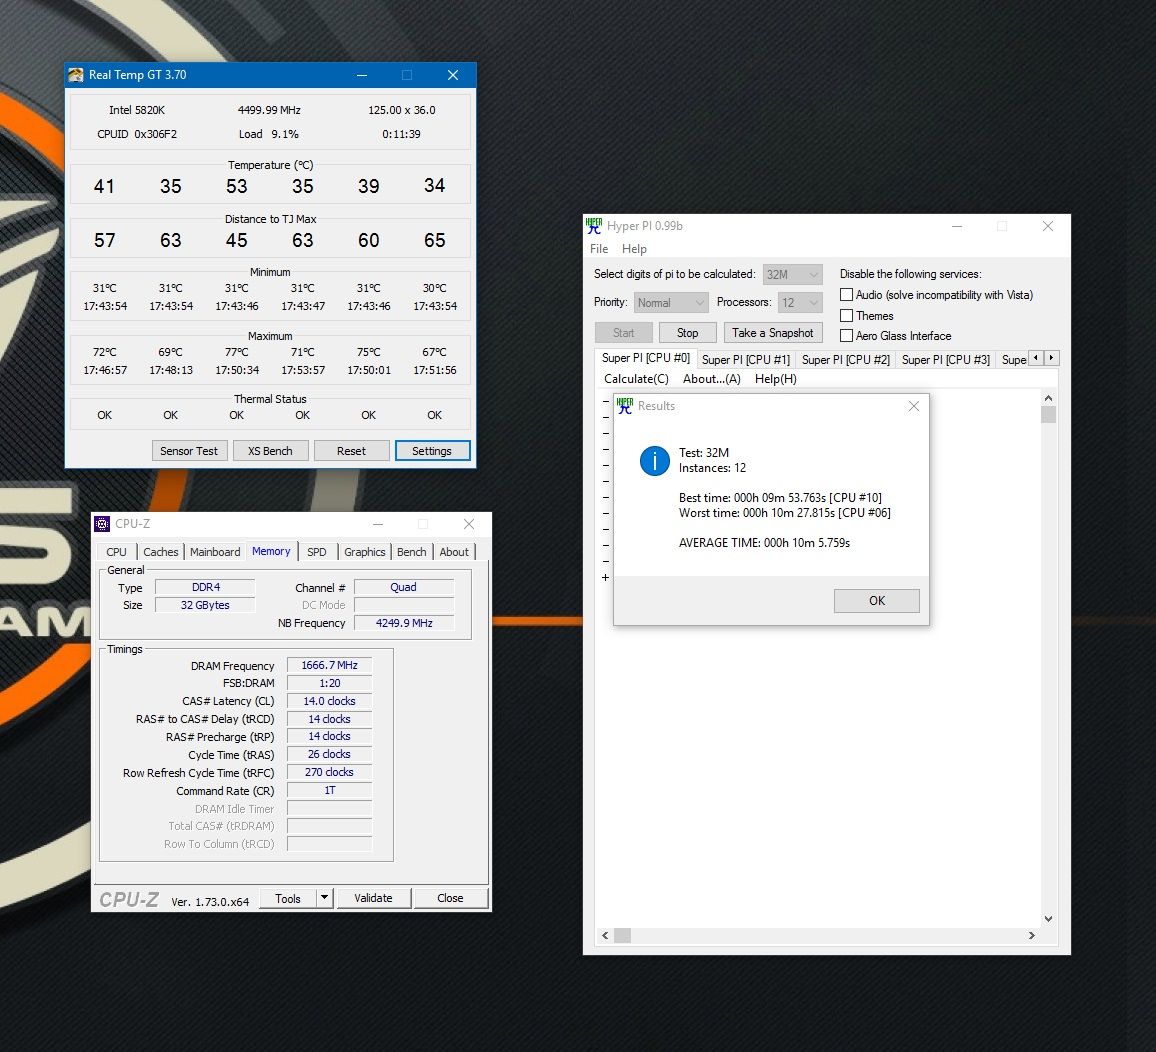The image size is (1156, 1052).
Task: Close the Real Temp GT window
Action: [453, 75]
